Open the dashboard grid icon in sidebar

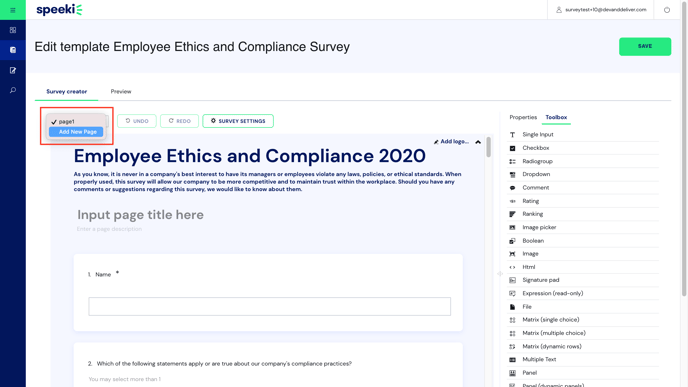pyautogui.click(x=13, y=30)
